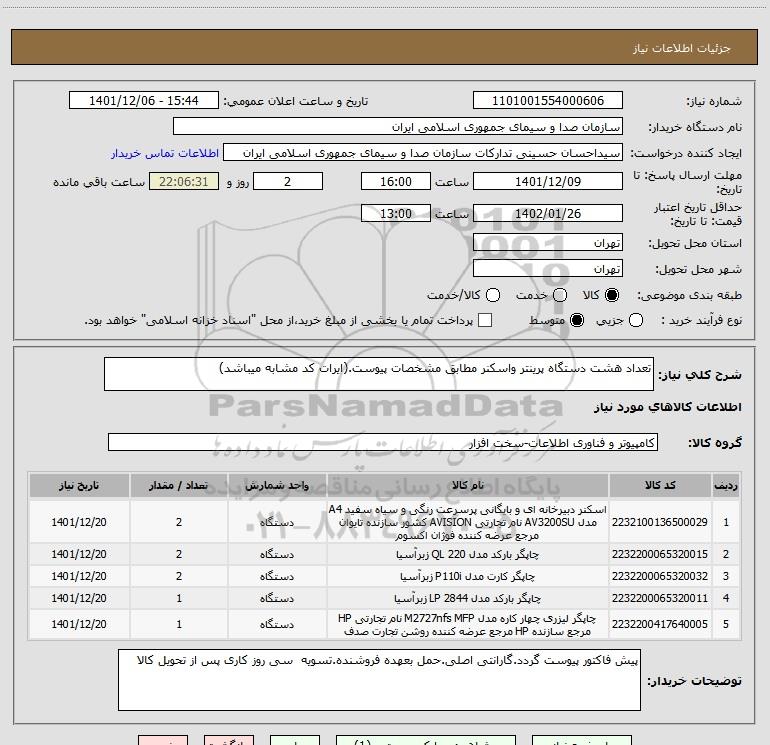Click the تعداد / مقدار column header
This screenshot has height=745, width=770.
coord(179,486)
